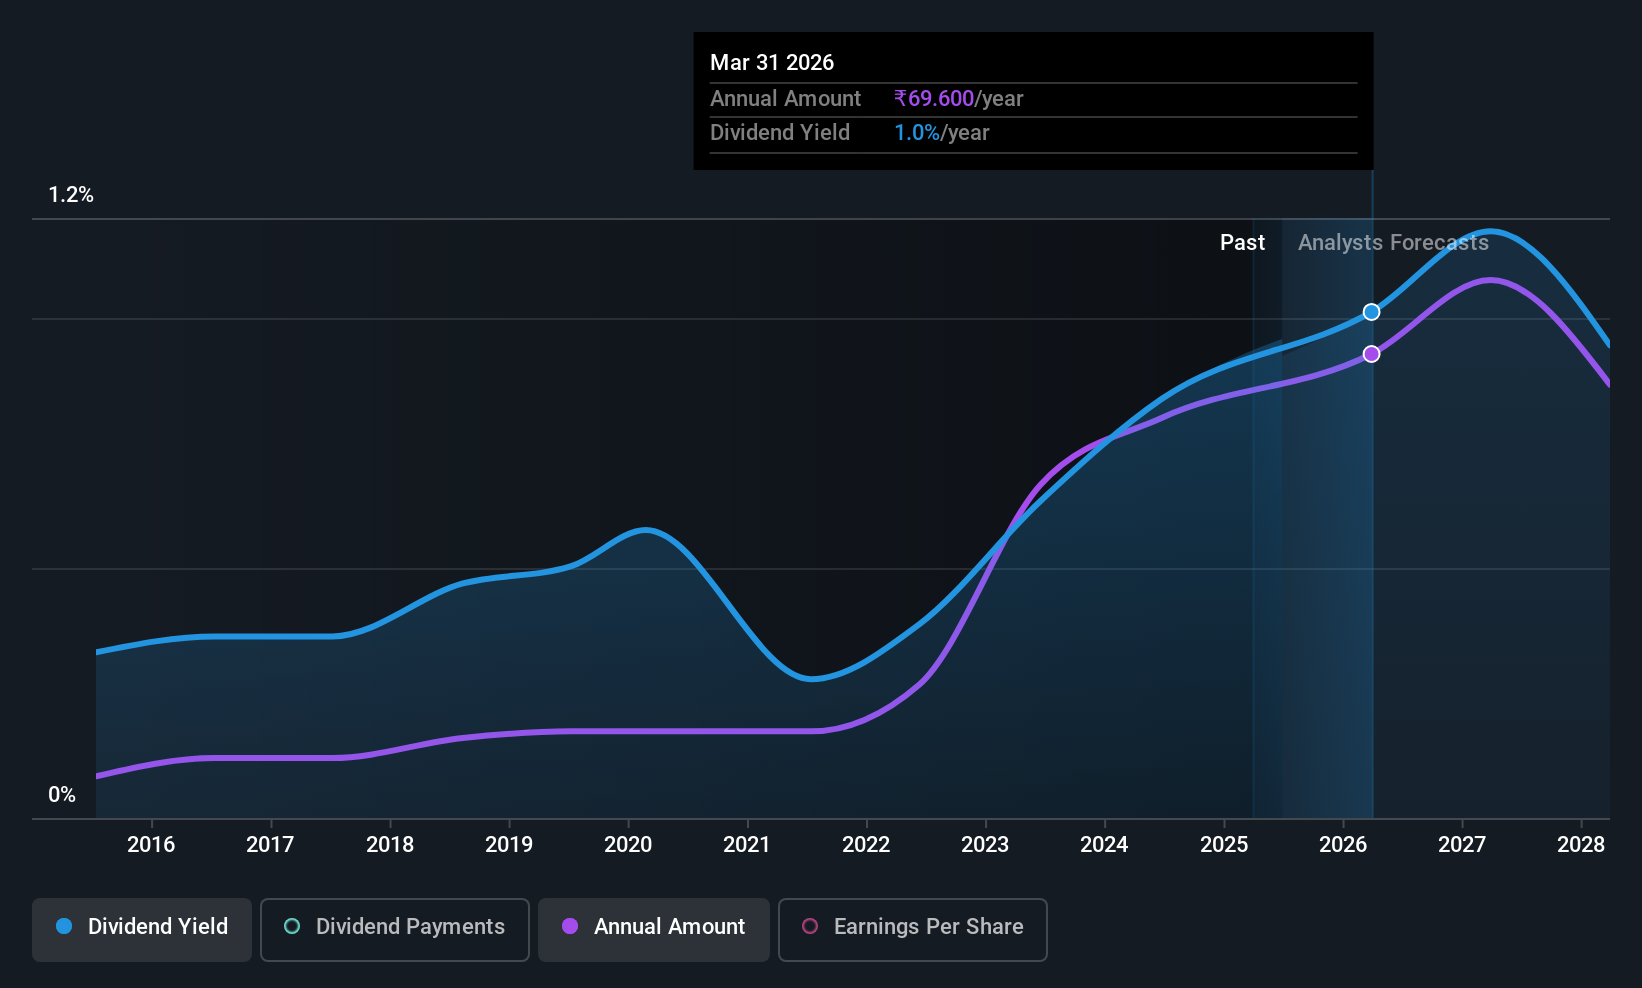Click the pink circle in Earnings Per Share legend

tap(810, 926)
